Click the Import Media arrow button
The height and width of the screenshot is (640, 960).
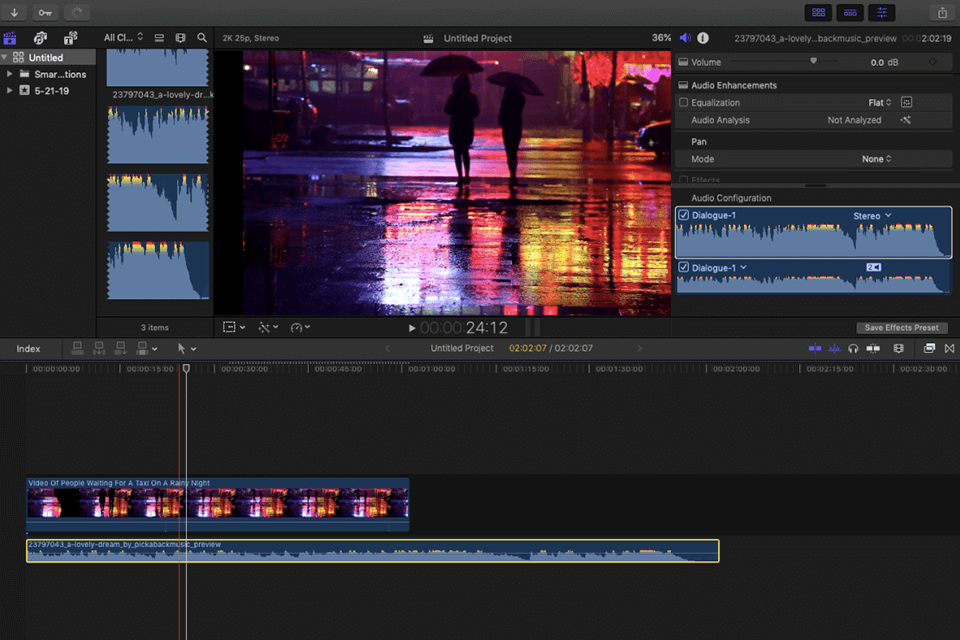[15, 13]
